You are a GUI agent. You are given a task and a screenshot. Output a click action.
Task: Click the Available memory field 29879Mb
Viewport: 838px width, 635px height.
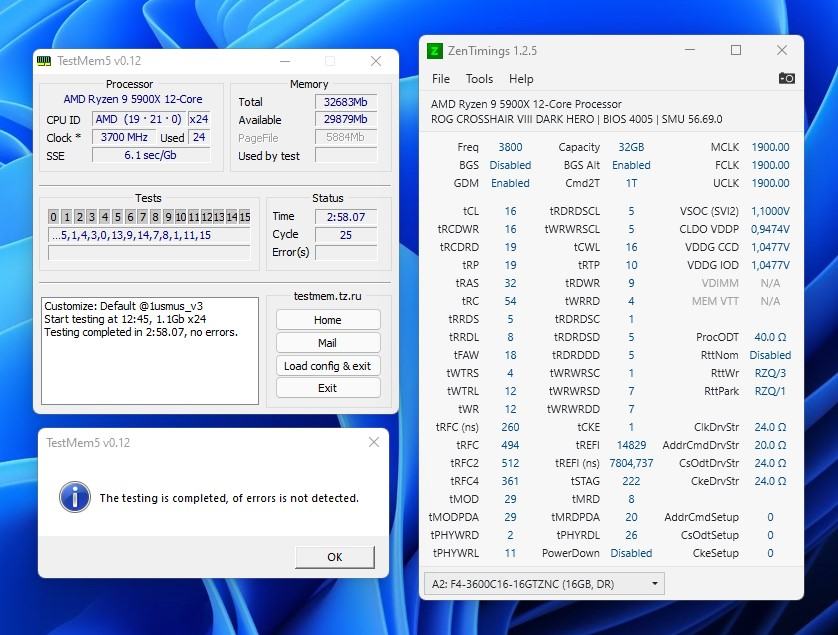coord(346,119)
